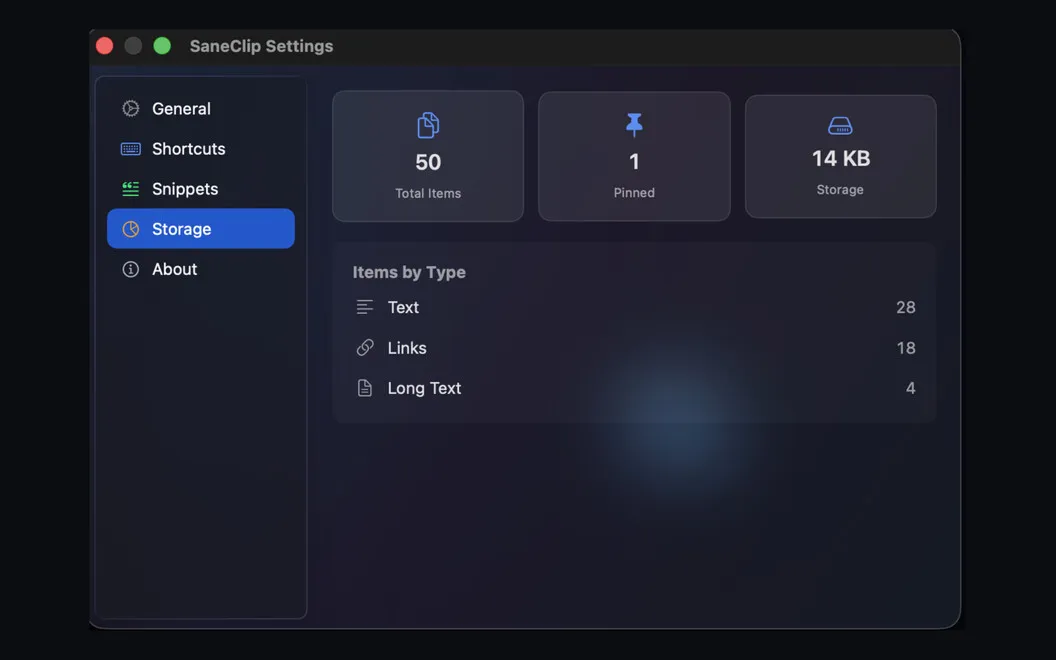This screenshot has width=1056, height=660.
Task: Click the disk drive icon on the Storage card
Action: pos(840,126)
